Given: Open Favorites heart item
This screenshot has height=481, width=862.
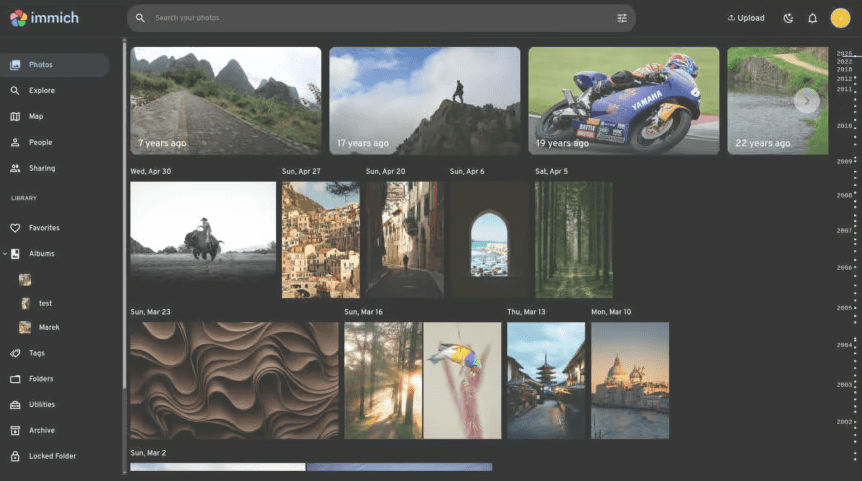Looking at the screenshot, I should (44, 228).
